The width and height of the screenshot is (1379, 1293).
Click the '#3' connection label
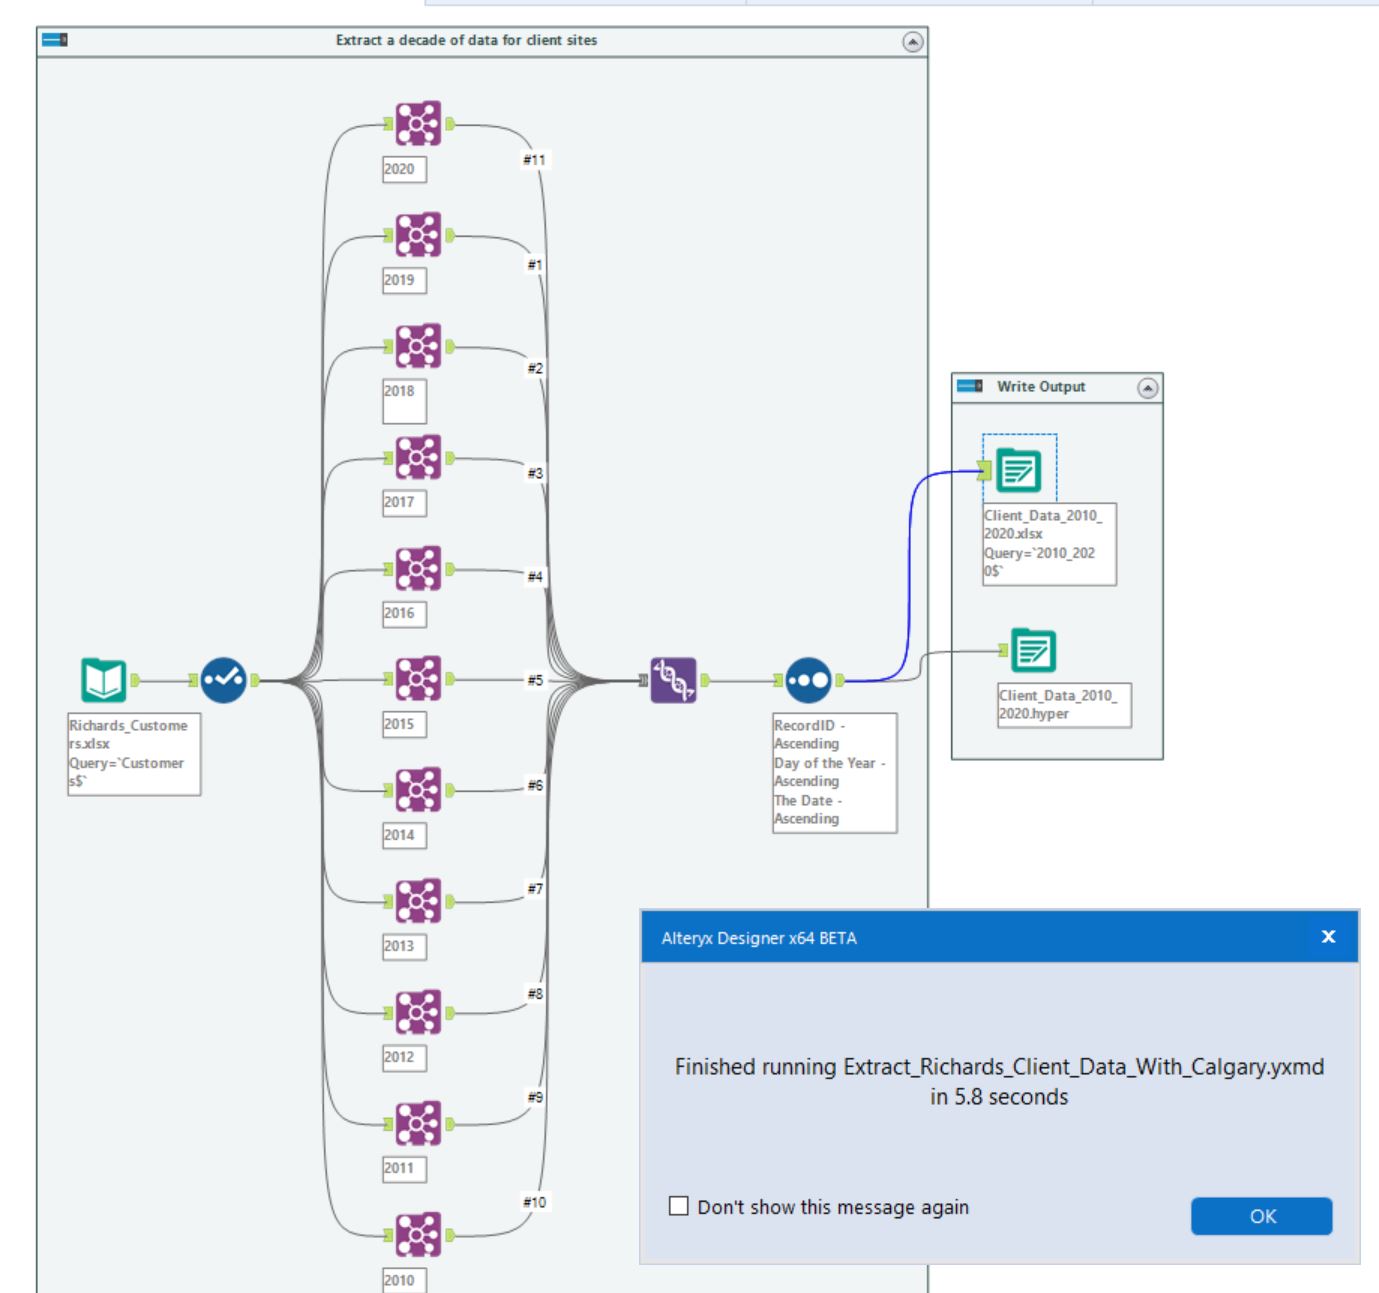point(535,473)
